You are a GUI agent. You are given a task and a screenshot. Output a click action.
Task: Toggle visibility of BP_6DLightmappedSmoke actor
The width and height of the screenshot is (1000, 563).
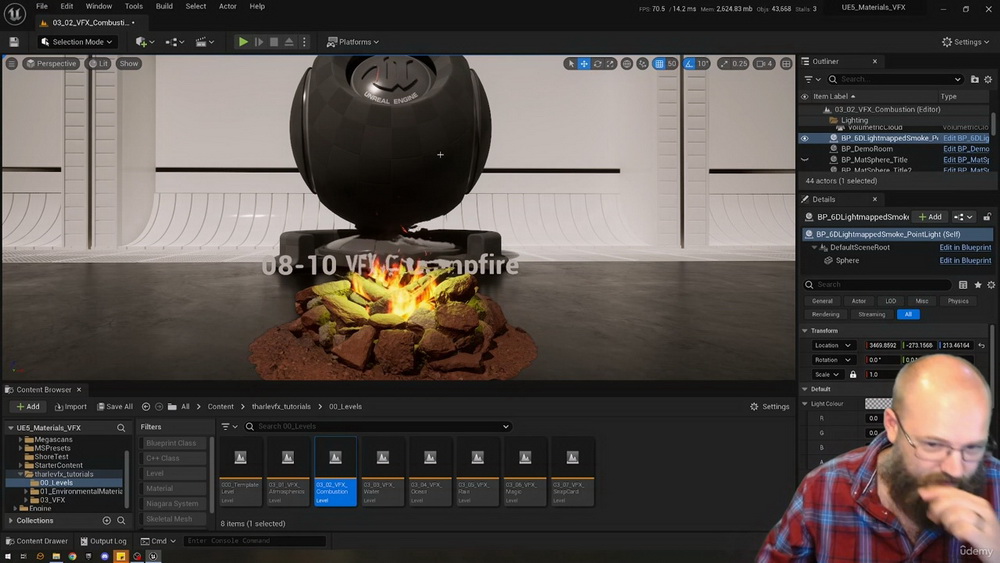(x=805, y=138)
